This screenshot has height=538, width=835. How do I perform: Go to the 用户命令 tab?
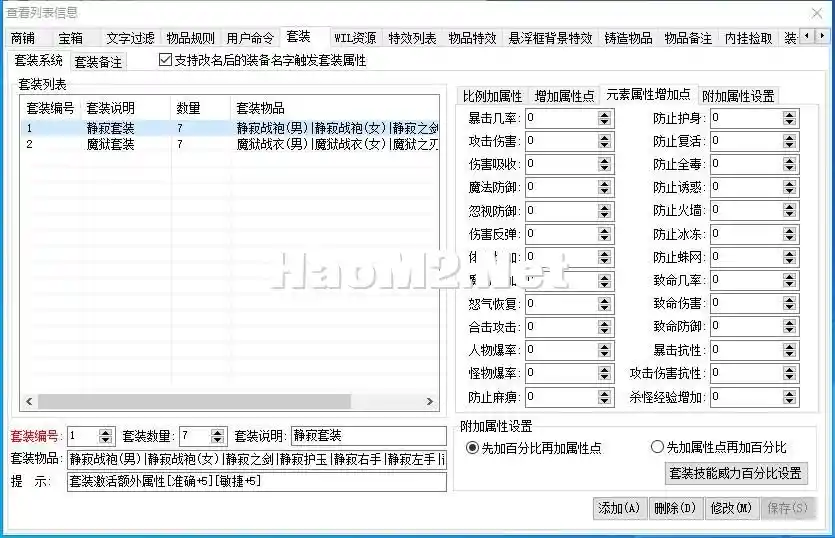(250, 38)
